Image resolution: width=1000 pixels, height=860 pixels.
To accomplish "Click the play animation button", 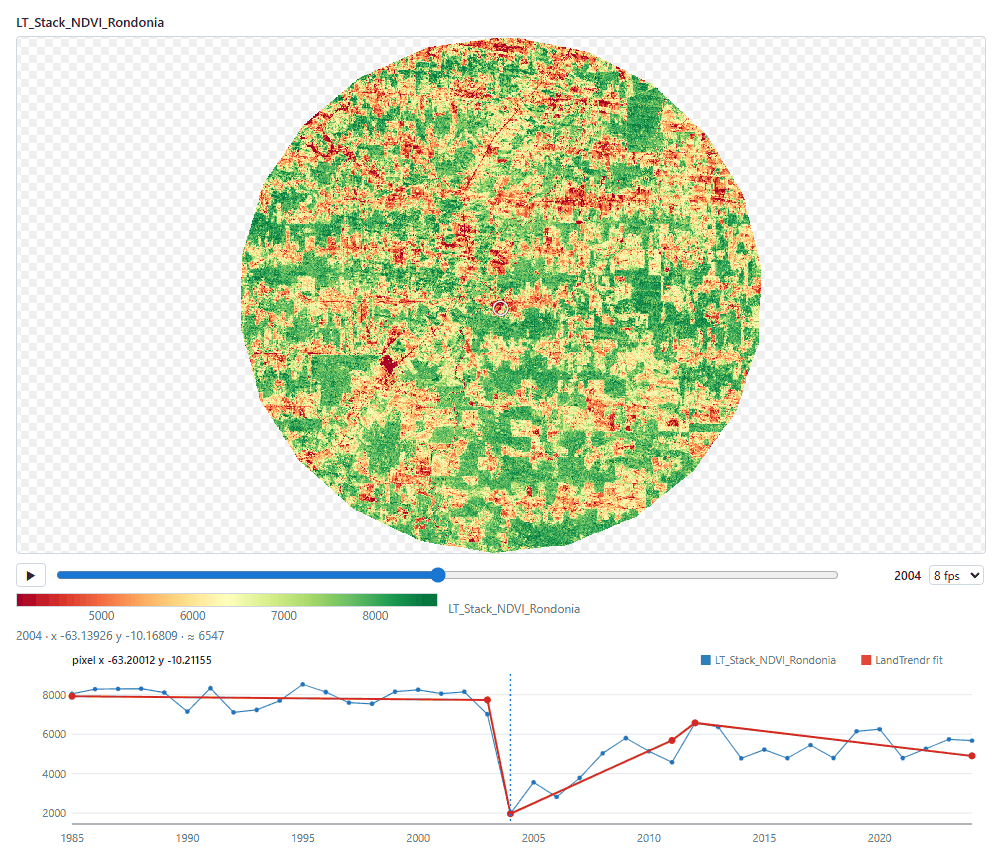I will pos(31,575).
